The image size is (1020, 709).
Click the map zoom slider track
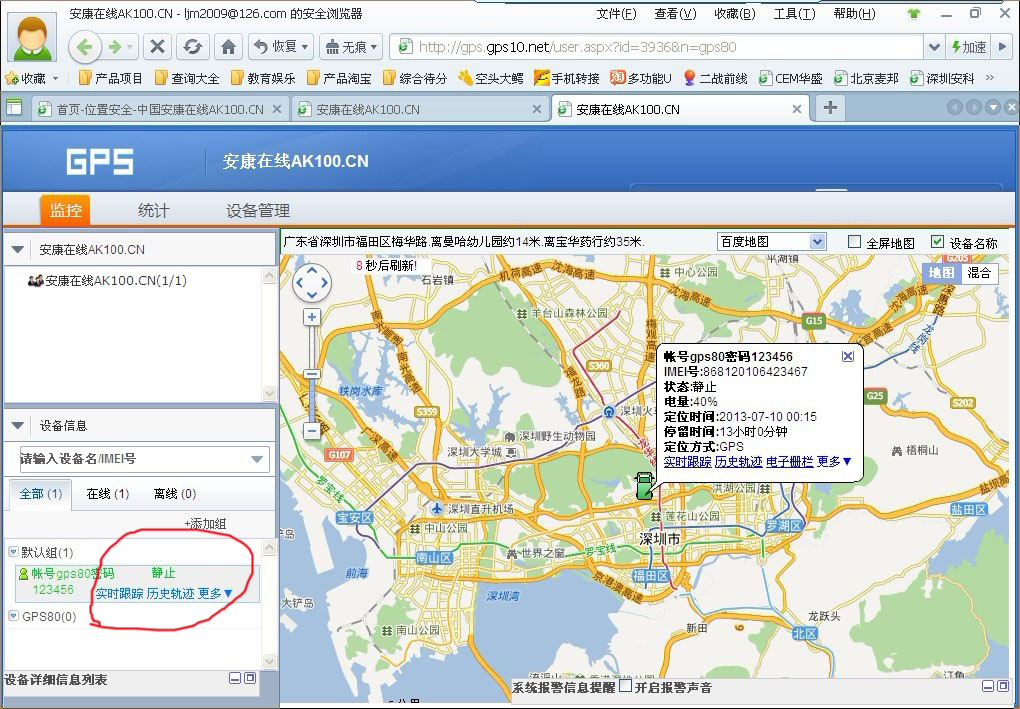[x=312, y=374]
